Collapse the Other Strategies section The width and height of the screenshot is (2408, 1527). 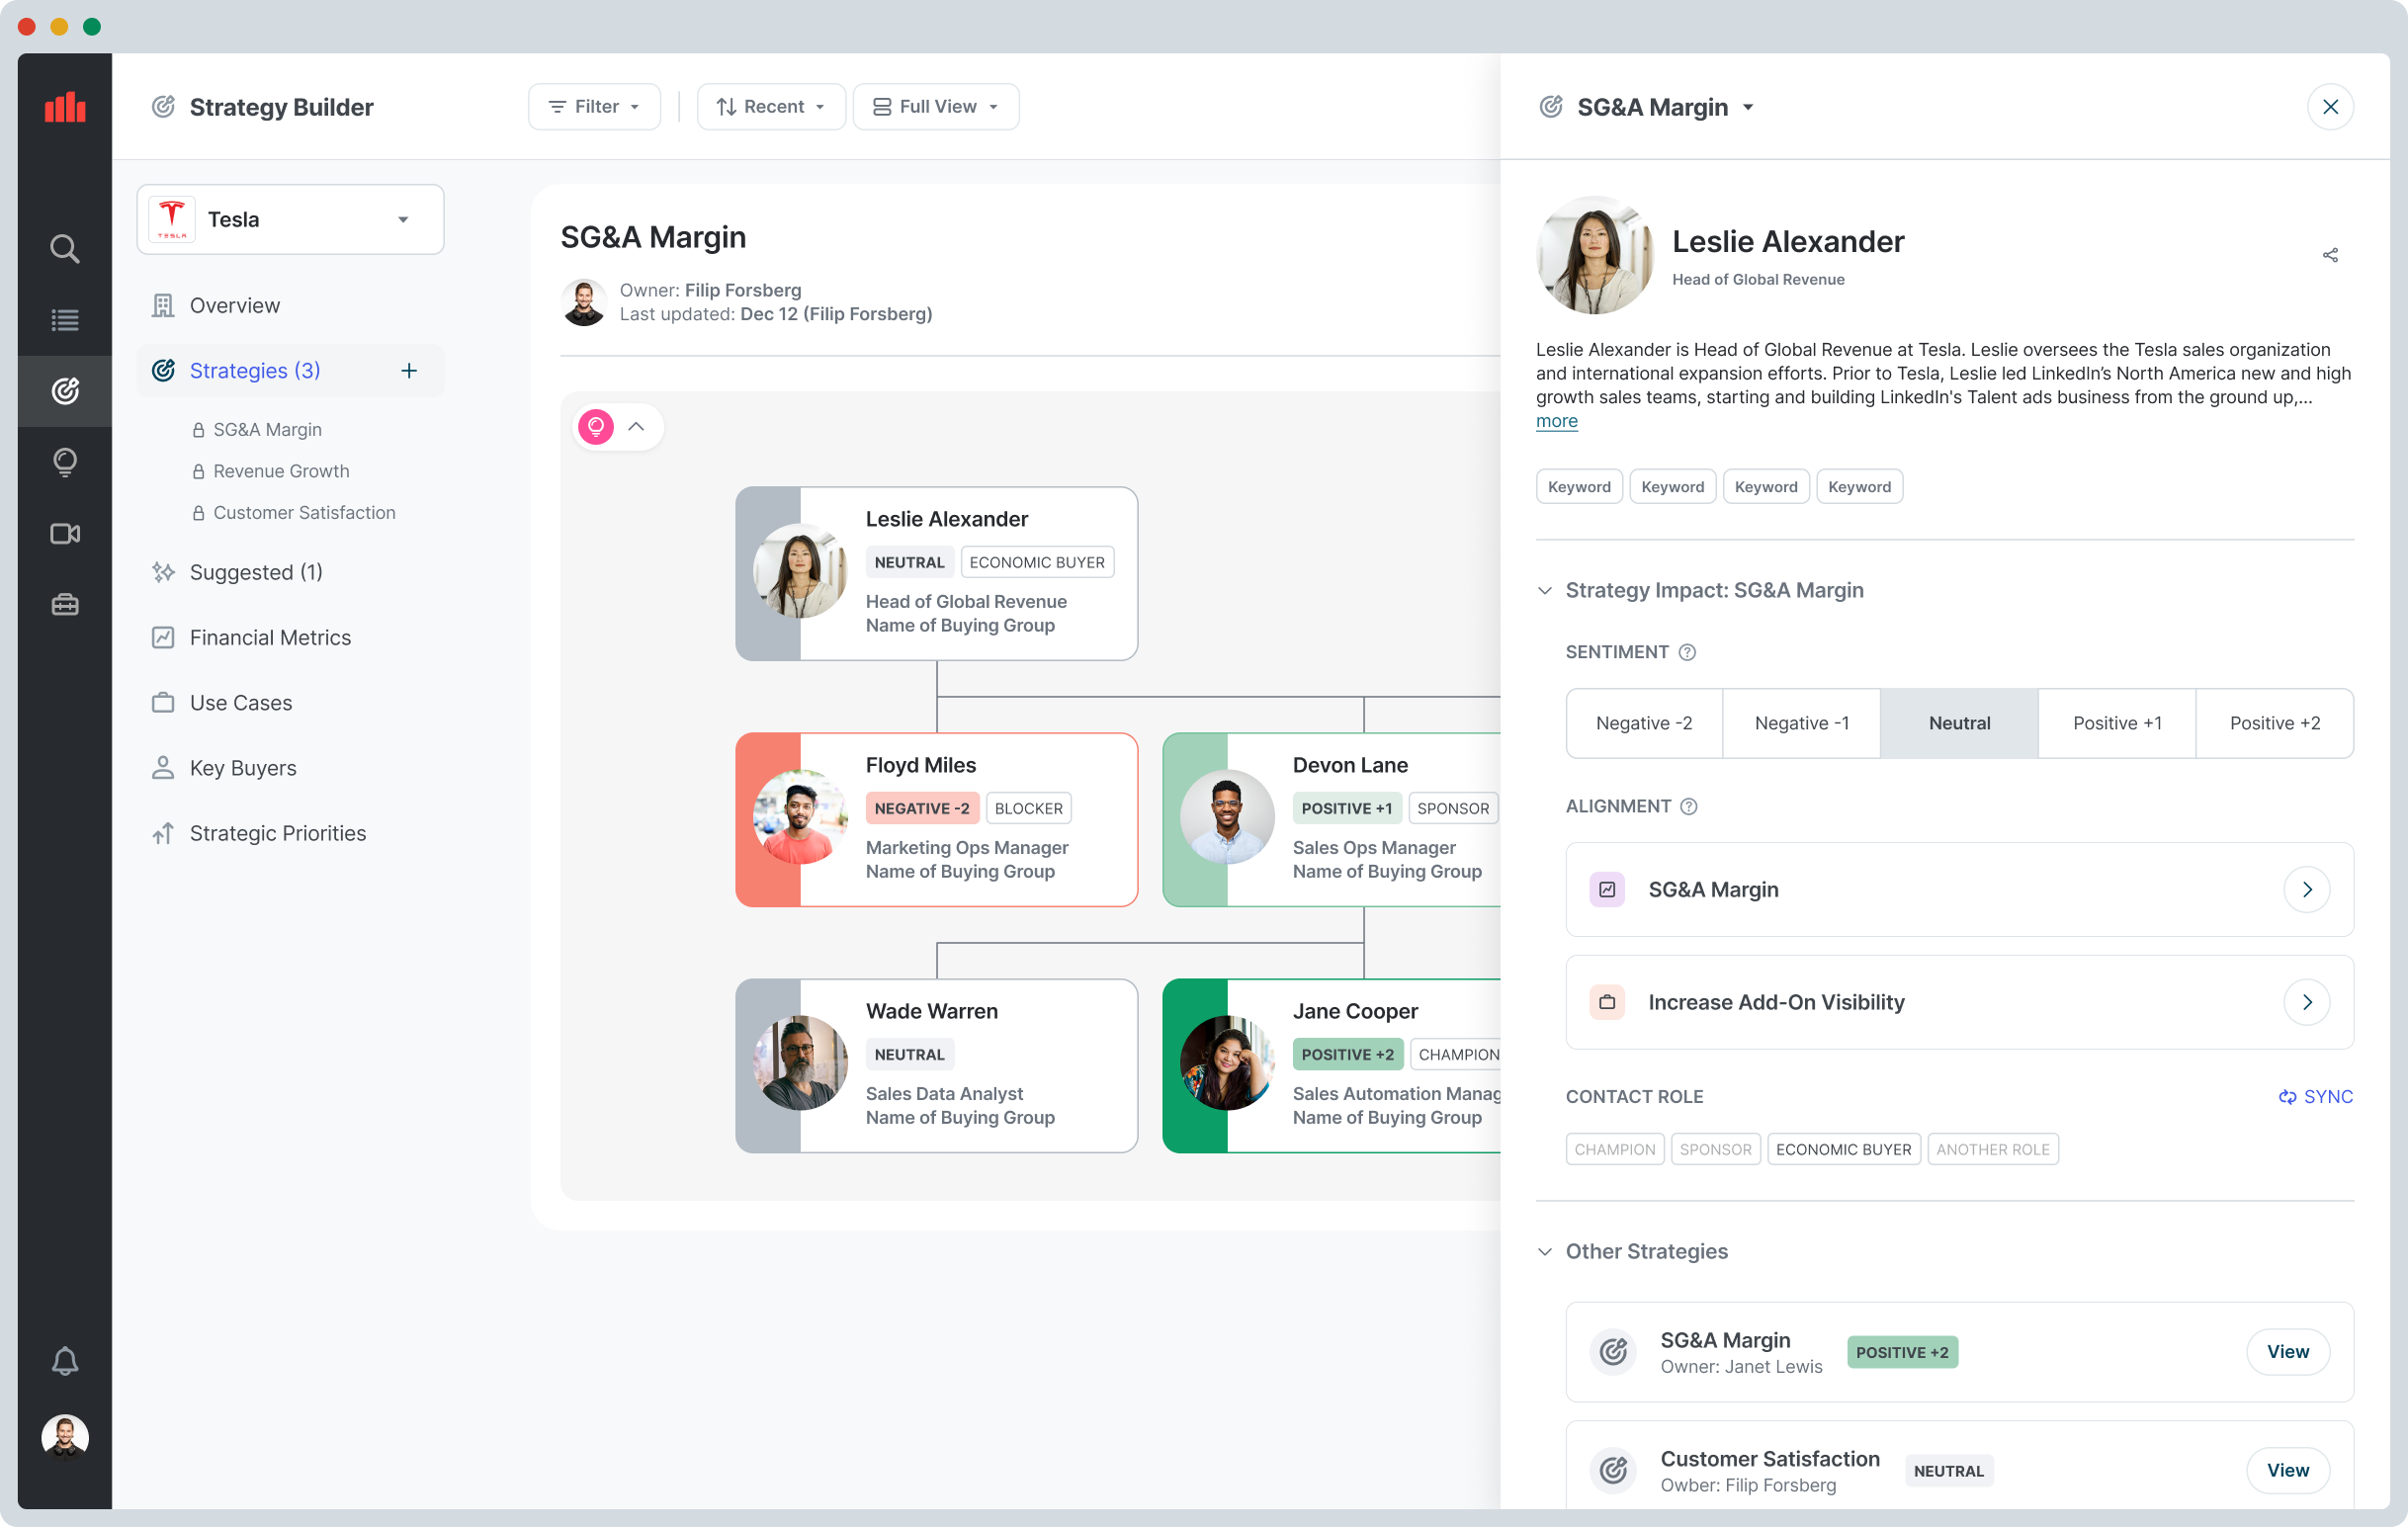(x=1544, y=1252)
